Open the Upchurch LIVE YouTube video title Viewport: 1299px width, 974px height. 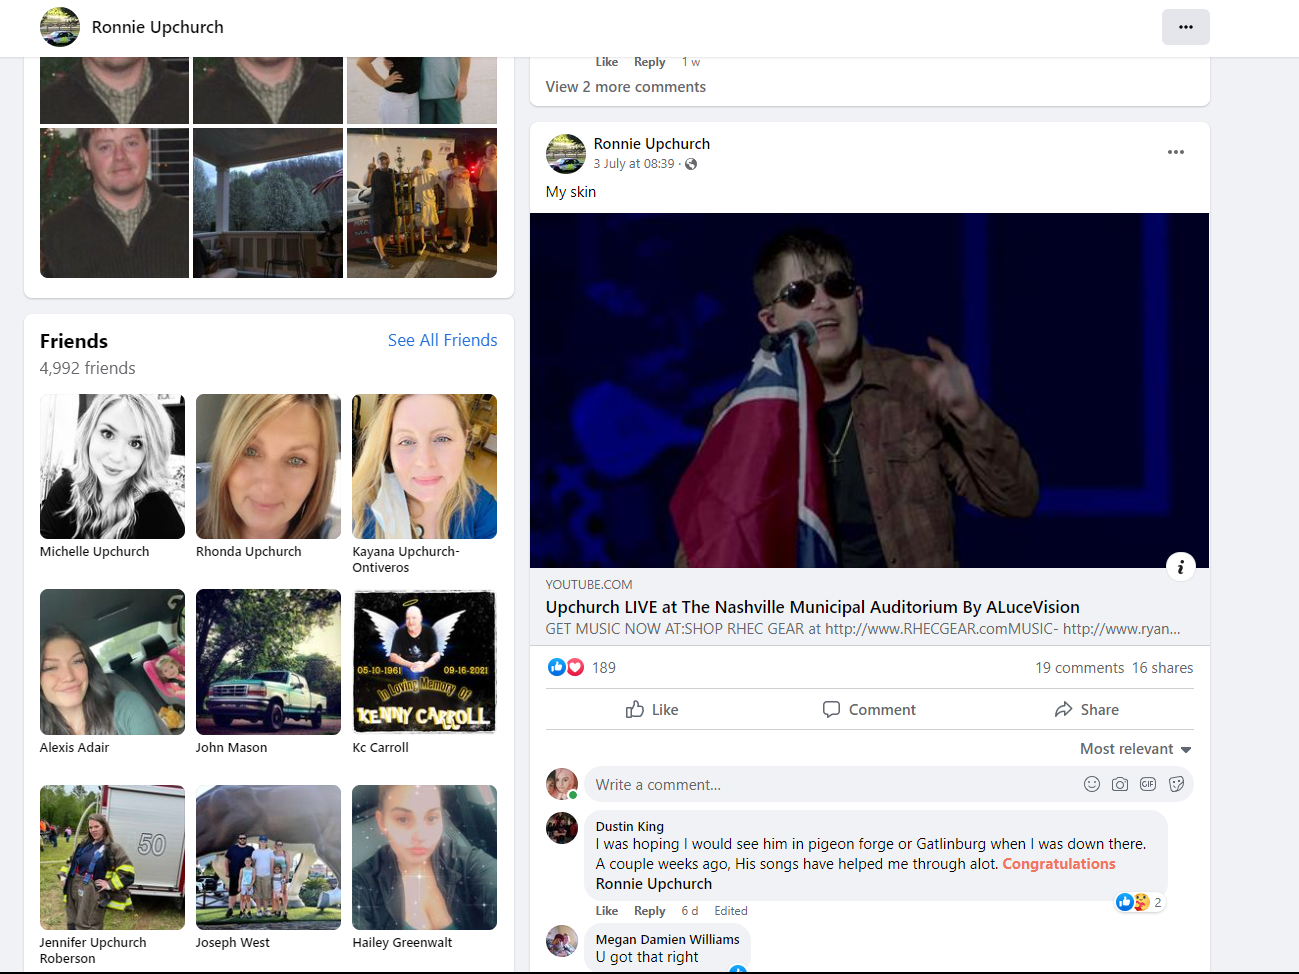tap(812, 607)
